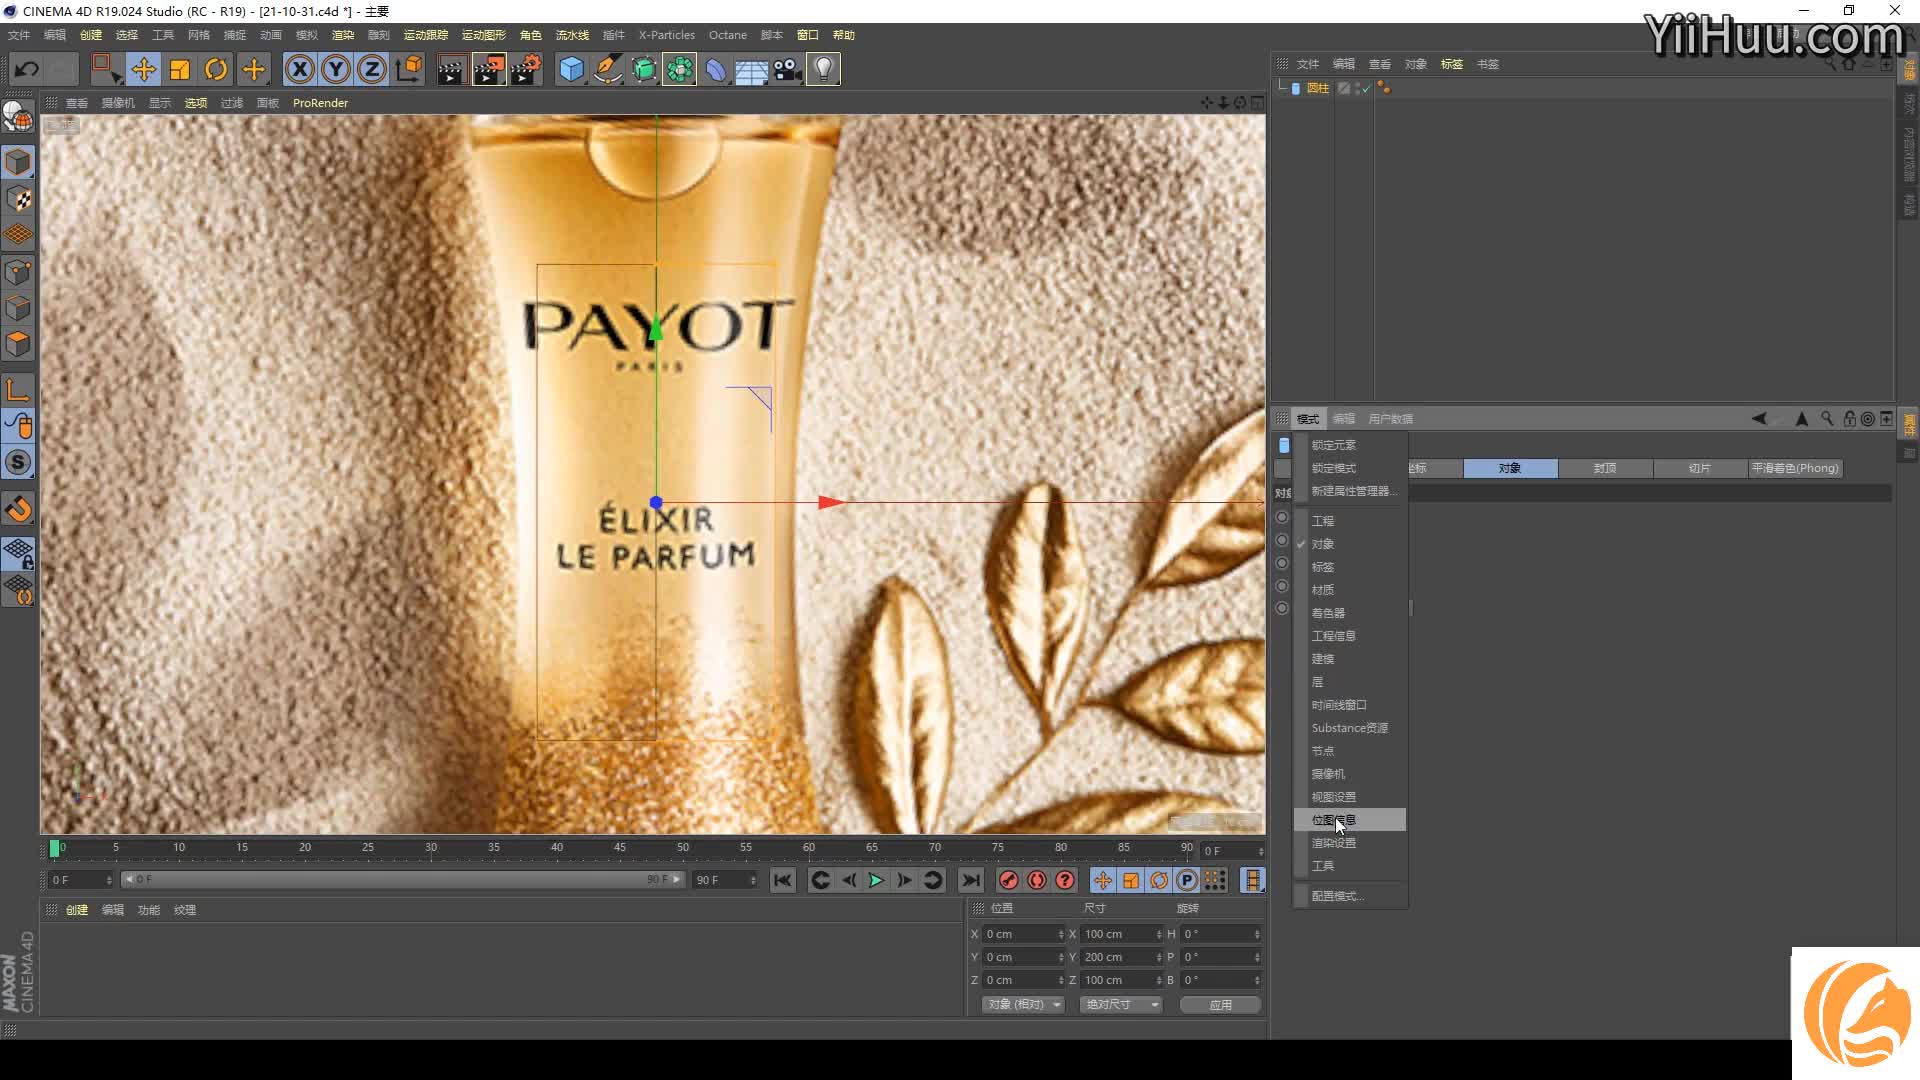Click the green timeline playhead at 0
The width and height of the screenshot is (1920, 1080).
click(54, 848)
